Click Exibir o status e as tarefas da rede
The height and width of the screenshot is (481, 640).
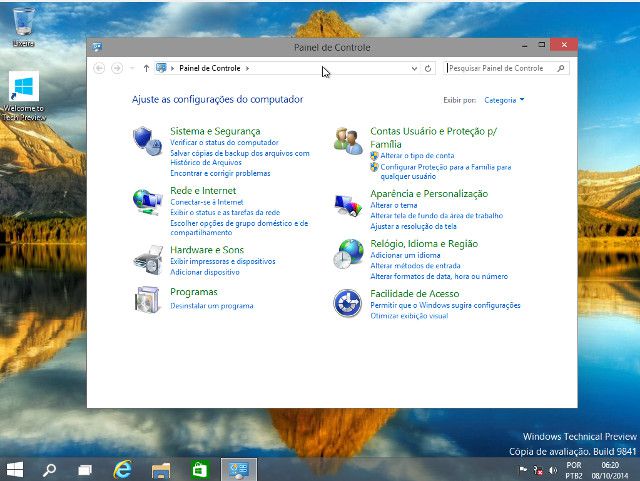click(225, 212)
